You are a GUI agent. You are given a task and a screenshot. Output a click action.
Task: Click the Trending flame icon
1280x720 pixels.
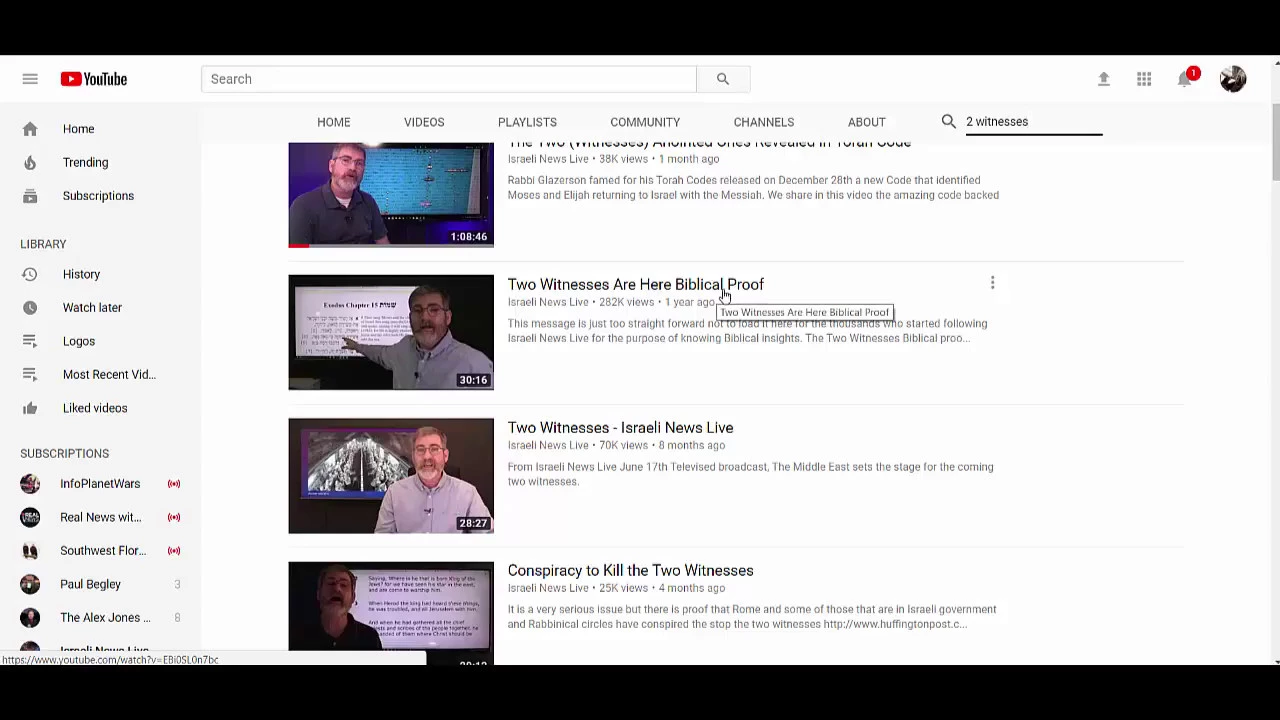(x=30, y=162)
